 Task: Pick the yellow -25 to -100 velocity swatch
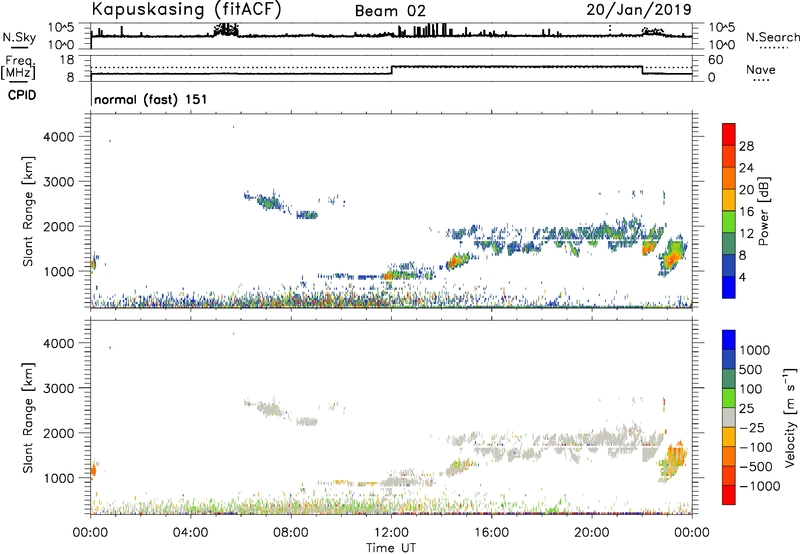(x=729, y=437)
